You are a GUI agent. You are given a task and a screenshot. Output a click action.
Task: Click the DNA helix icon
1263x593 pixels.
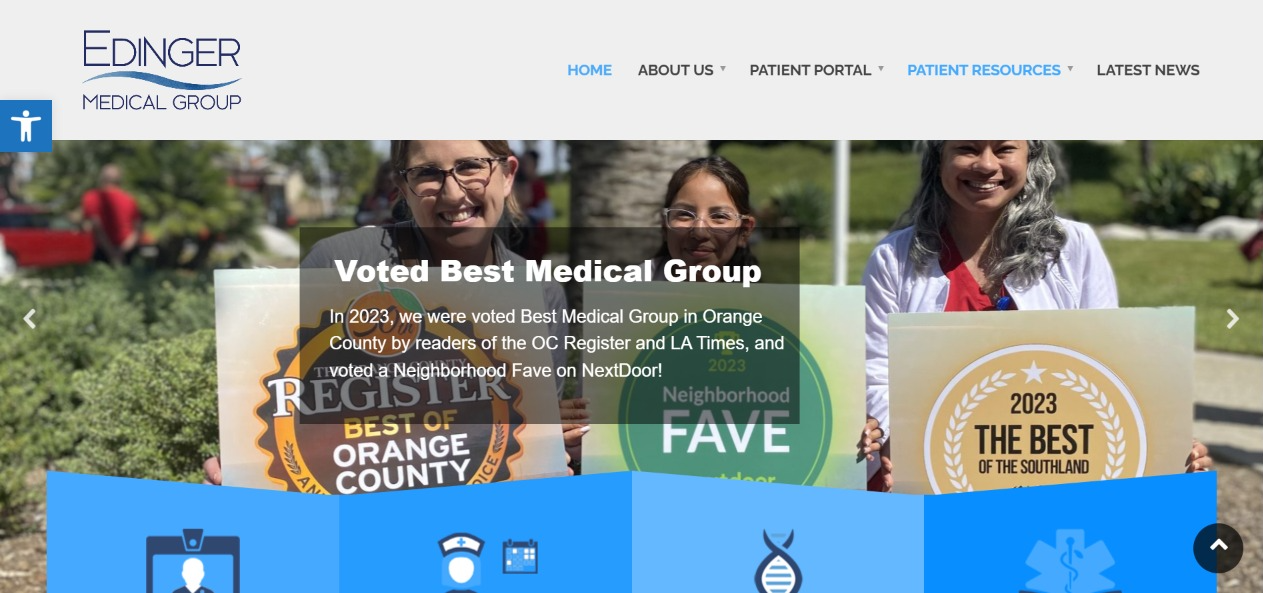click(x=778, y=562)
